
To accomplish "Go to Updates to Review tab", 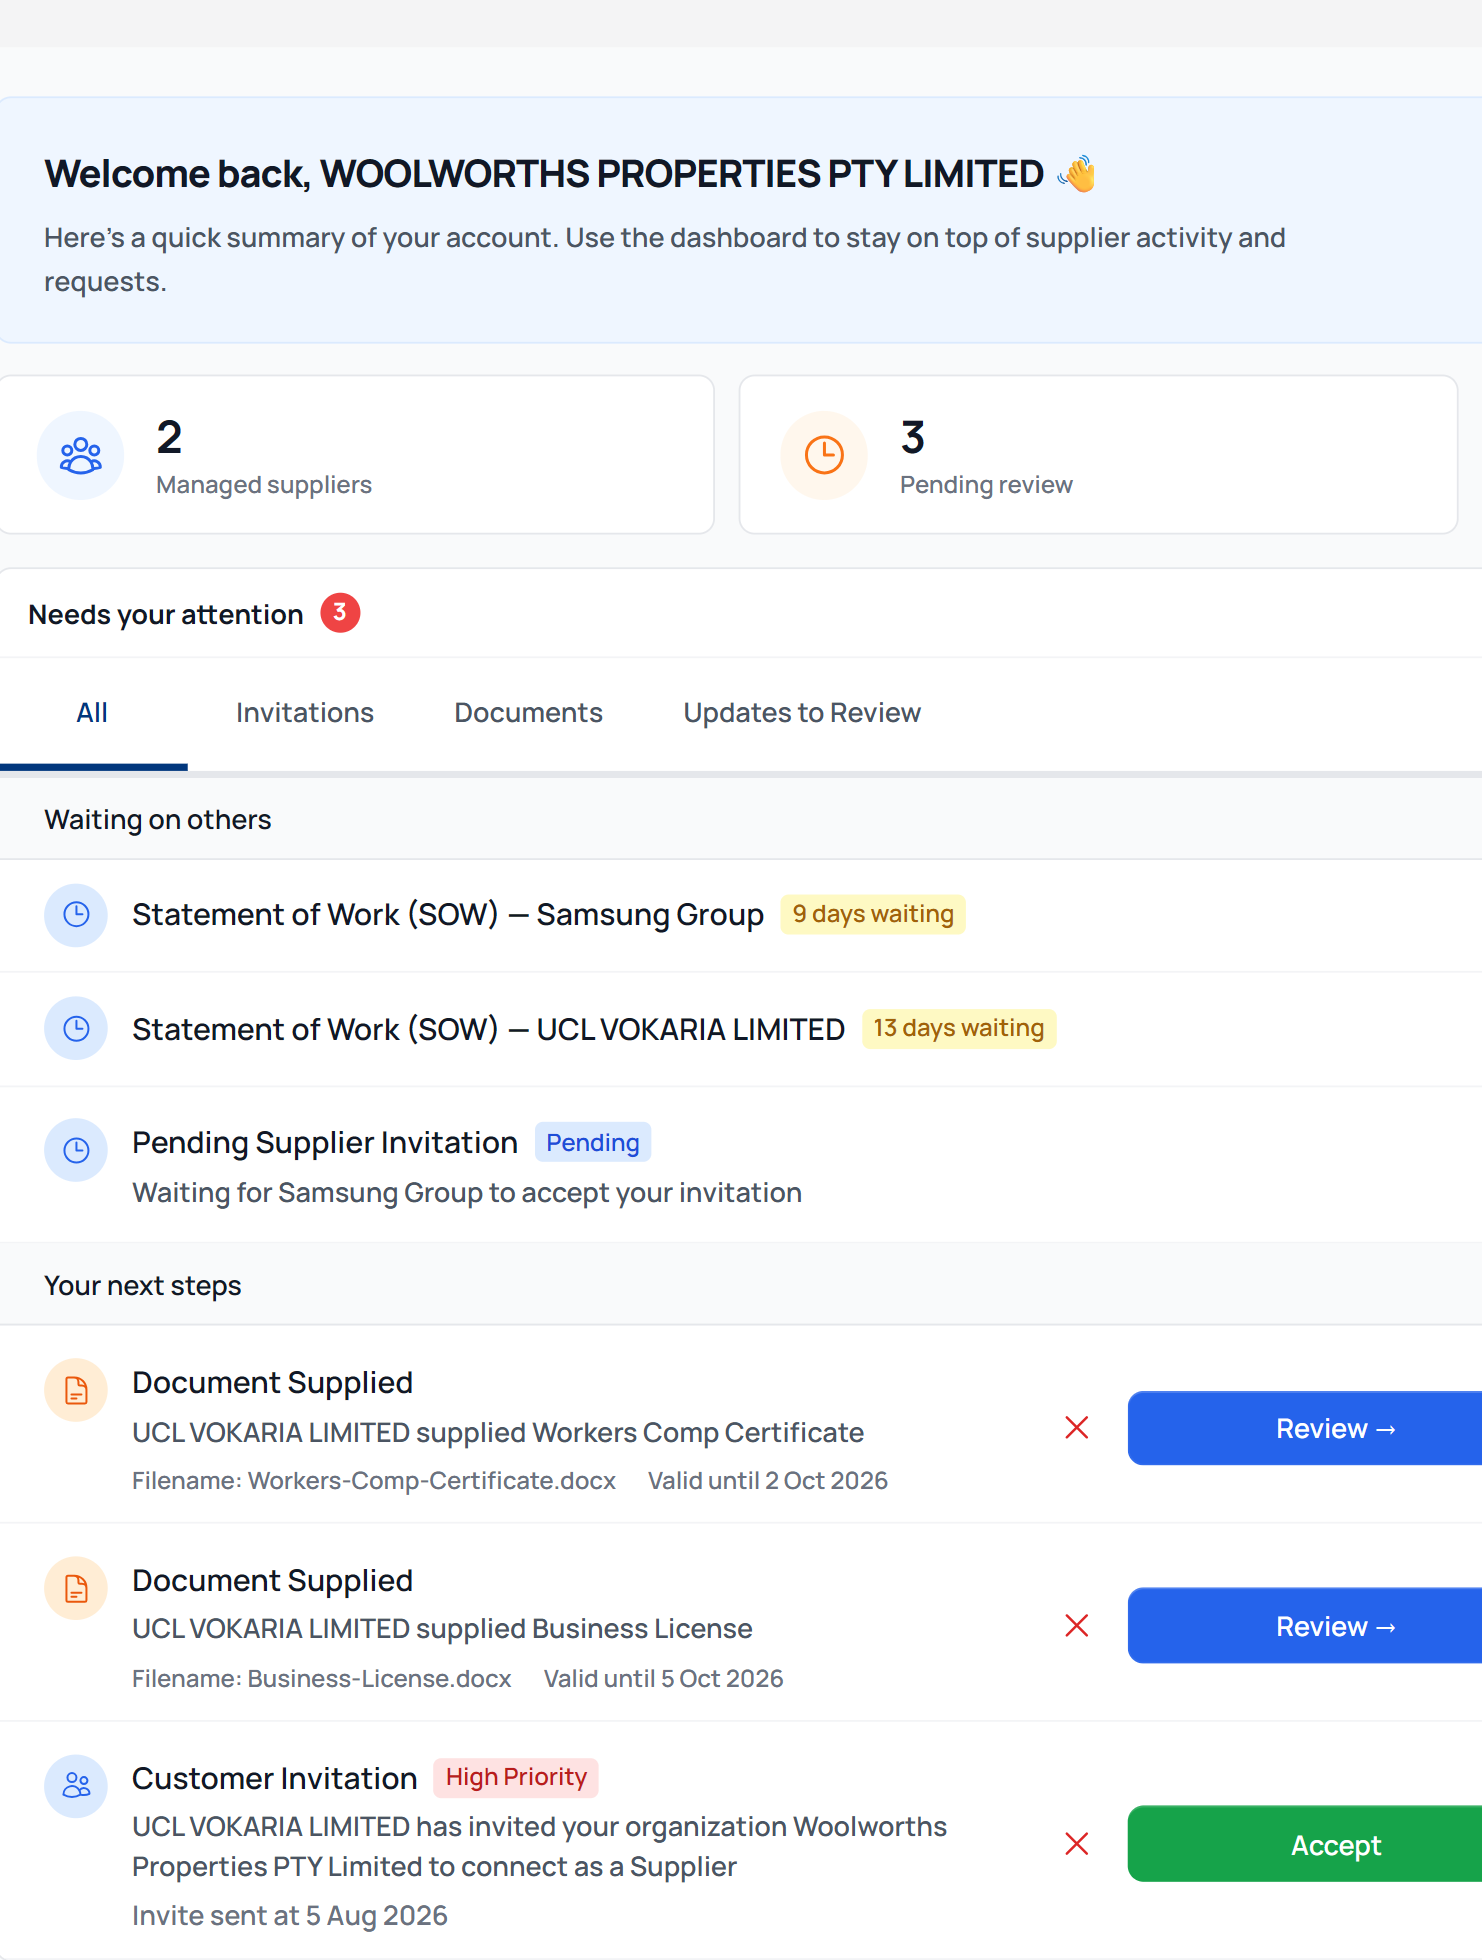I will 802,713.
